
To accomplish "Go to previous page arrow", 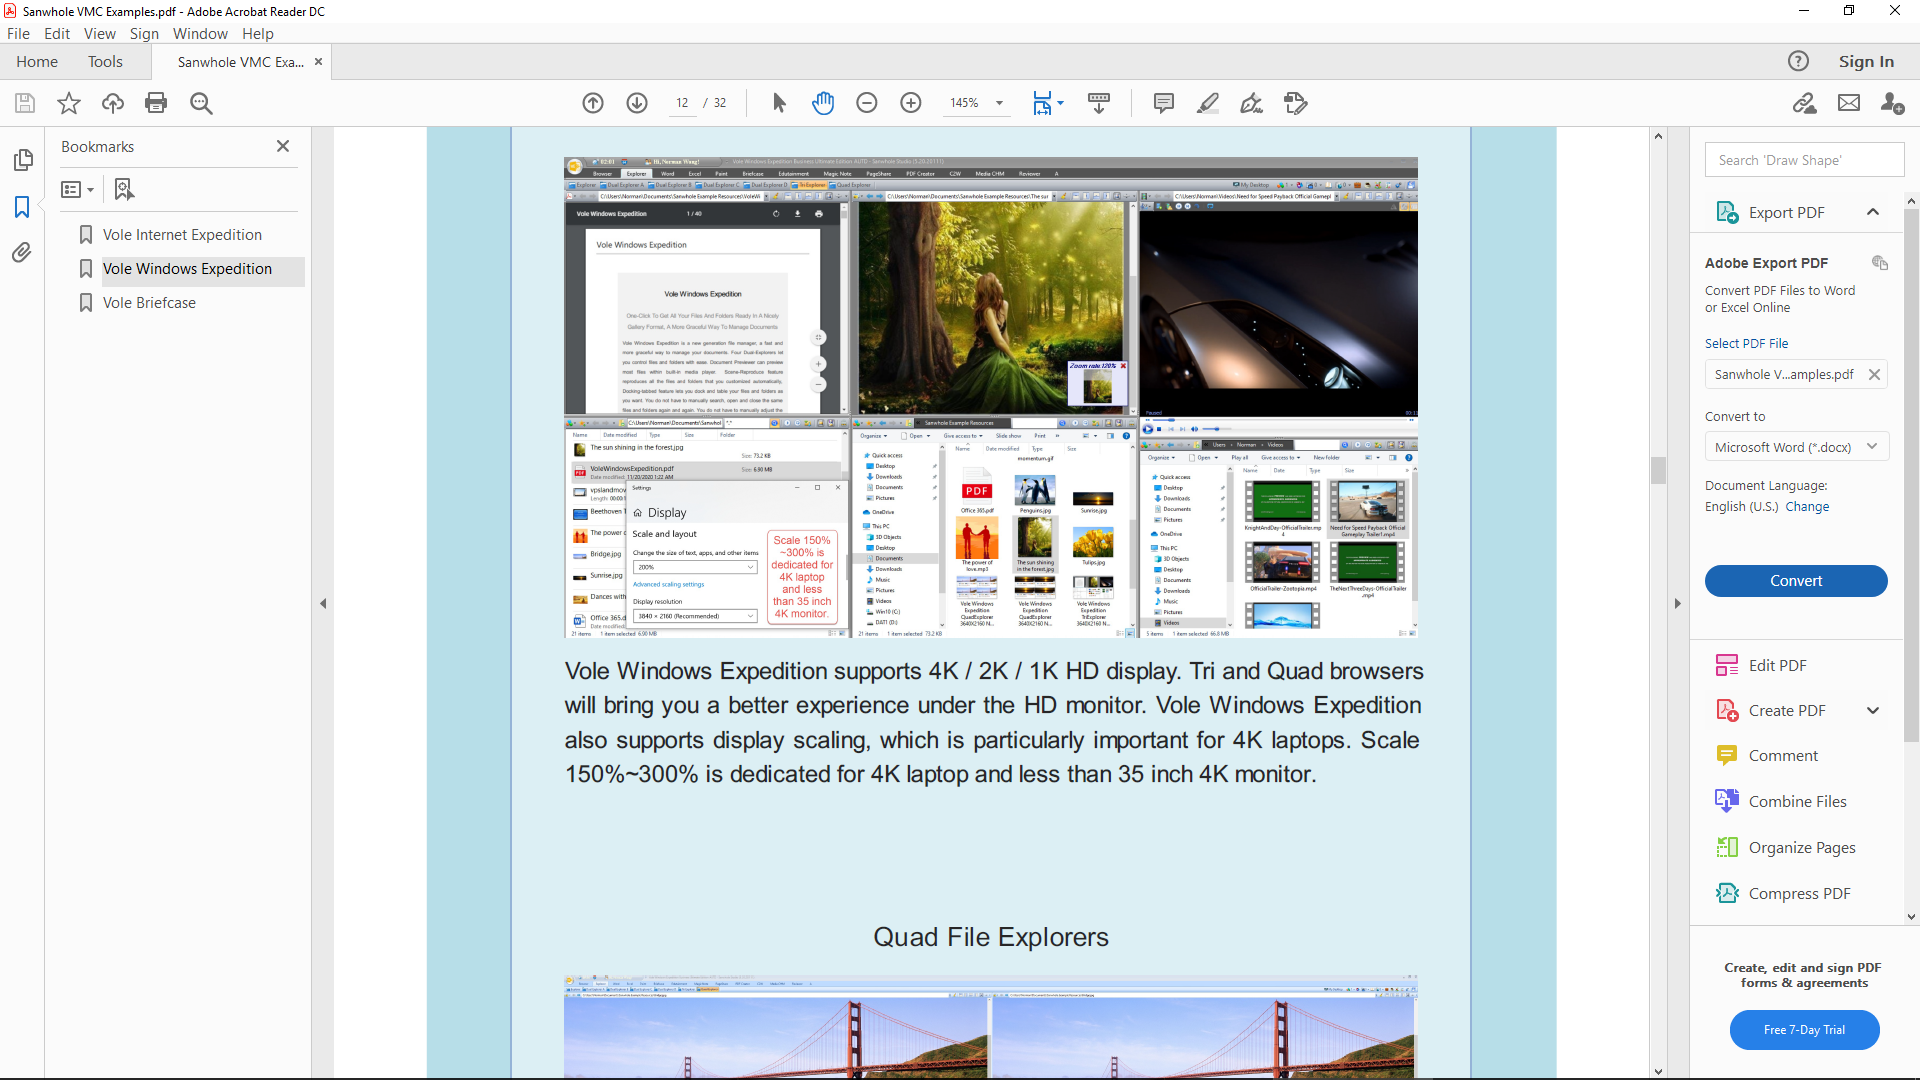I will pos(593,103).
